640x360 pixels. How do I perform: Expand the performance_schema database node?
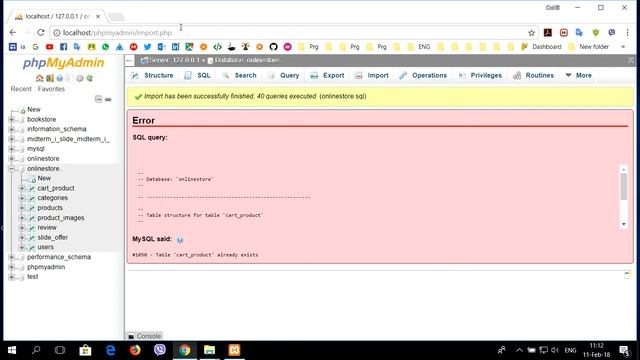click(x=11, y=257)
